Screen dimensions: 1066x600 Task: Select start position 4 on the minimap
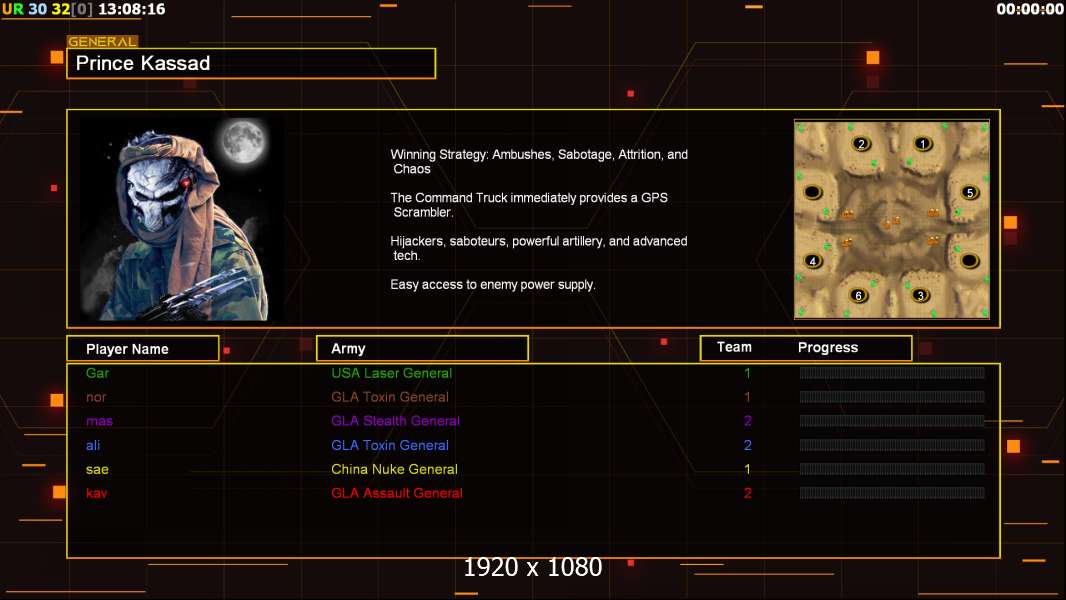click(812, 260)
